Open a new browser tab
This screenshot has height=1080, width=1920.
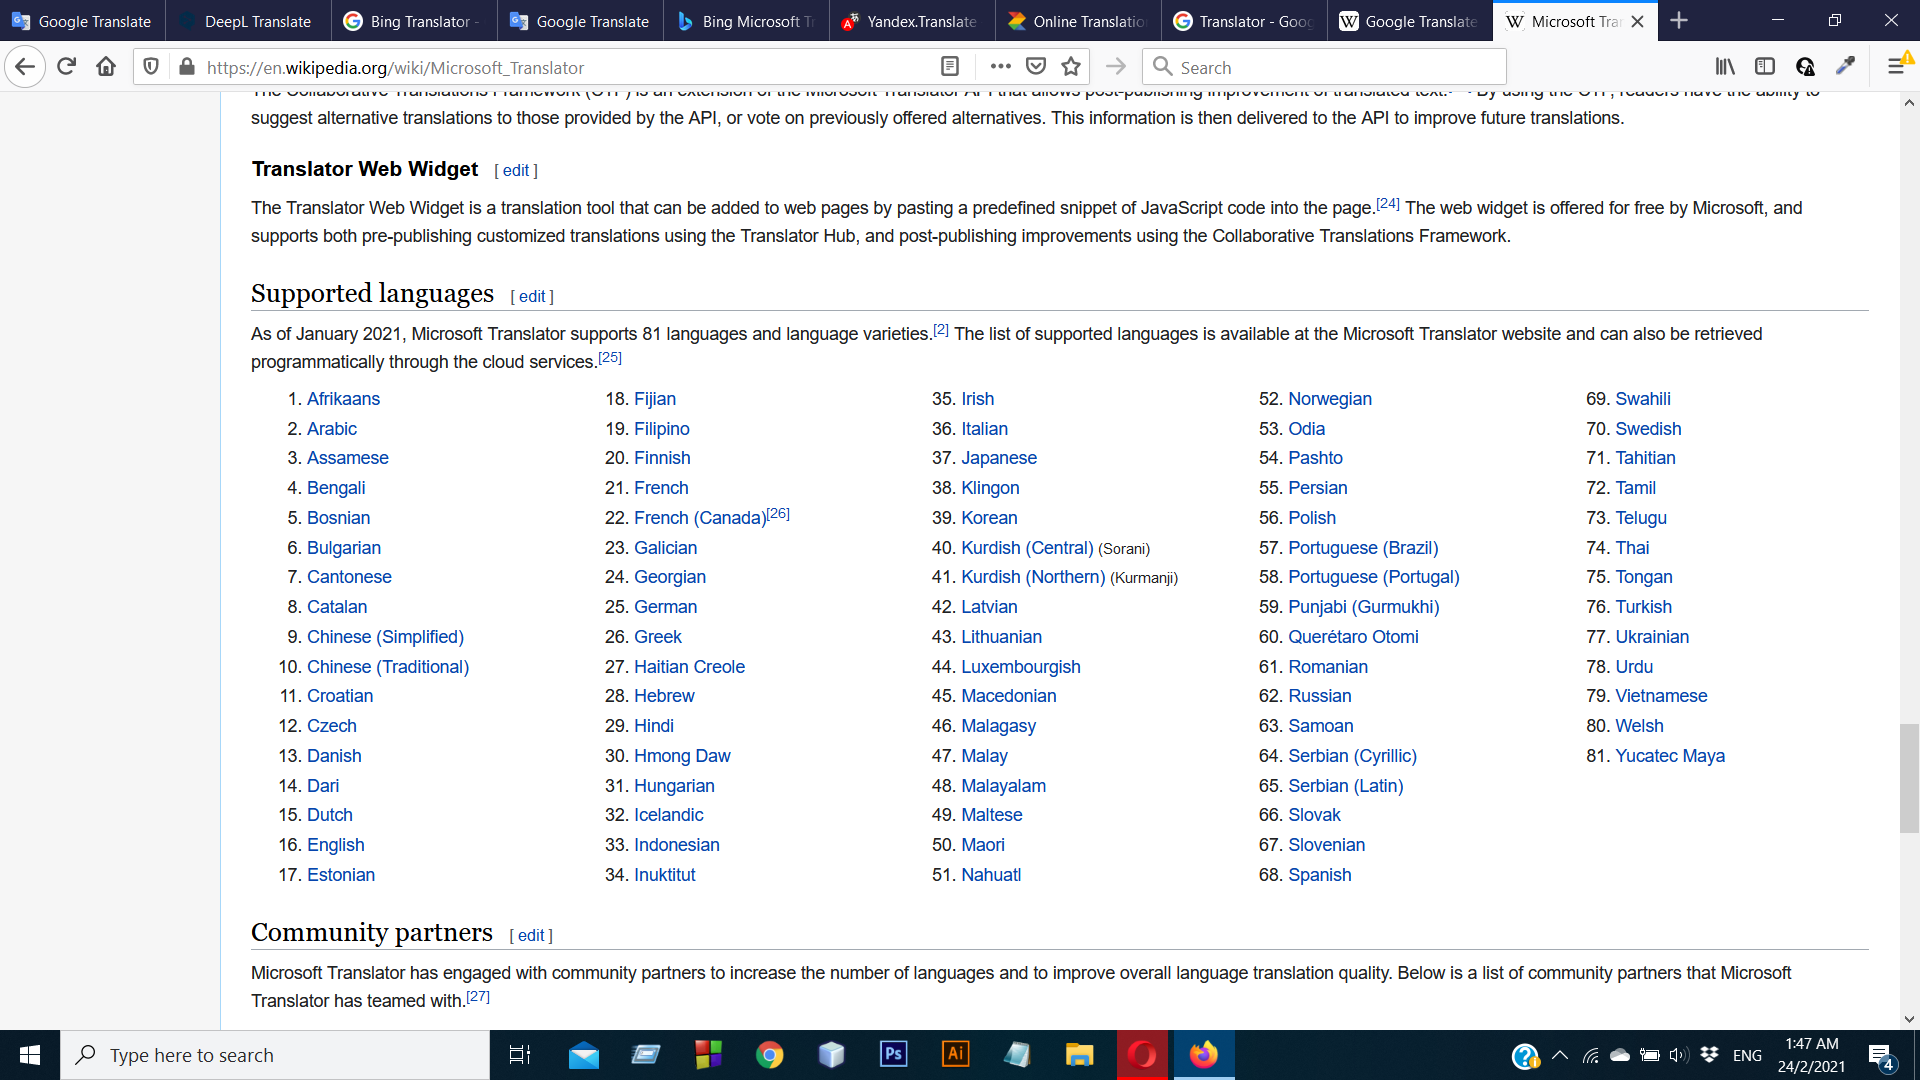[1679, 21]
